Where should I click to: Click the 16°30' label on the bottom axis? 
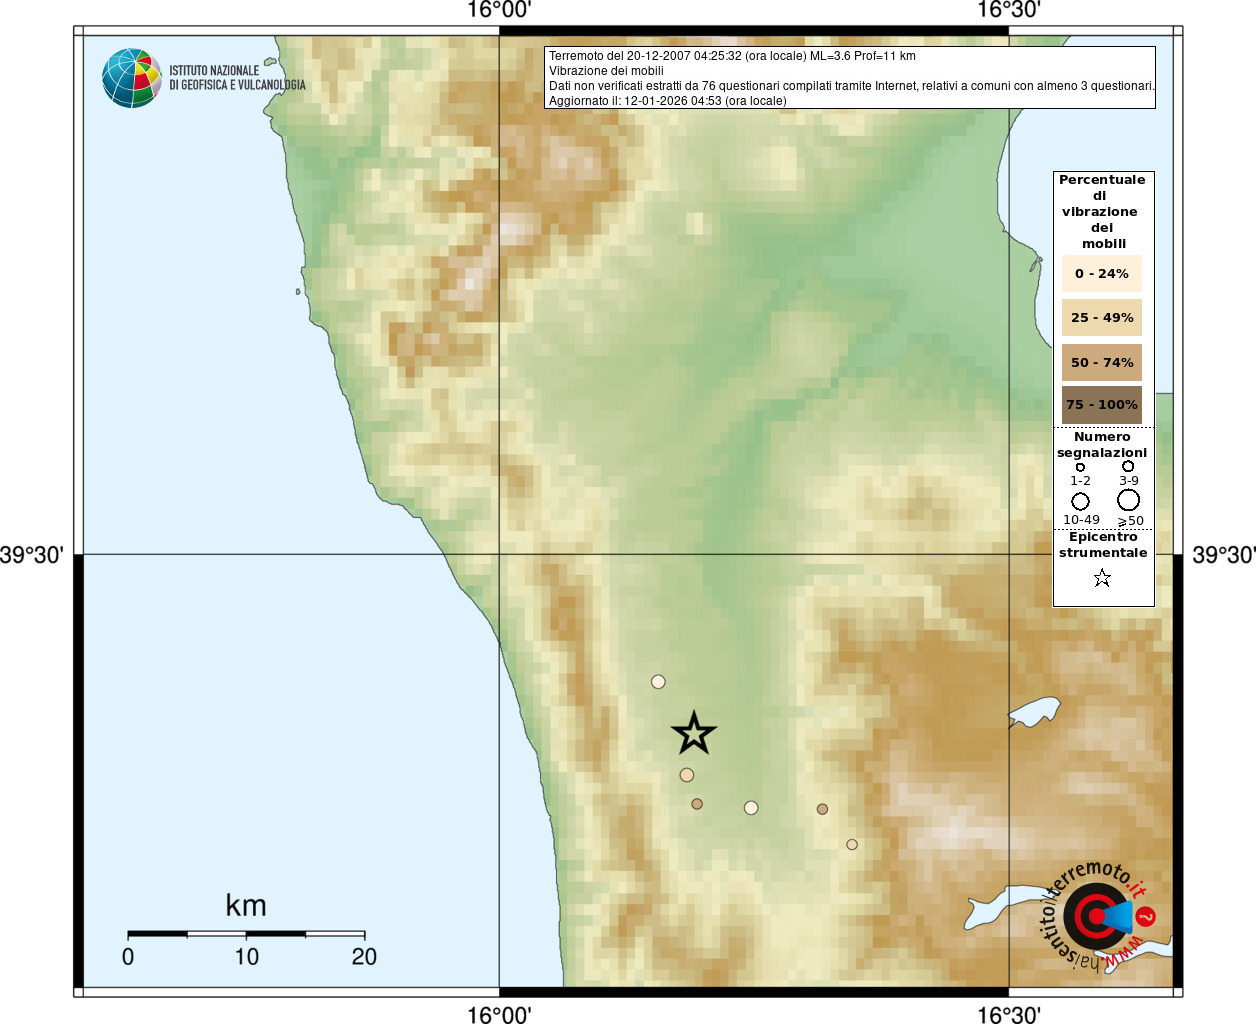tap(1009, 1014)
